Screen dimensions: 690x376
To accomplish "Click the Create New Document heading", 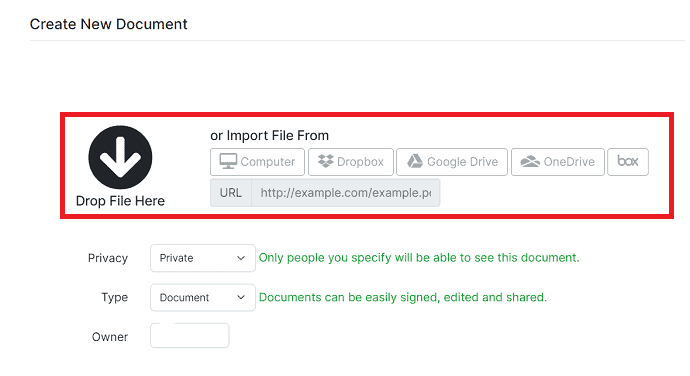I will click(x=109, y=24).
